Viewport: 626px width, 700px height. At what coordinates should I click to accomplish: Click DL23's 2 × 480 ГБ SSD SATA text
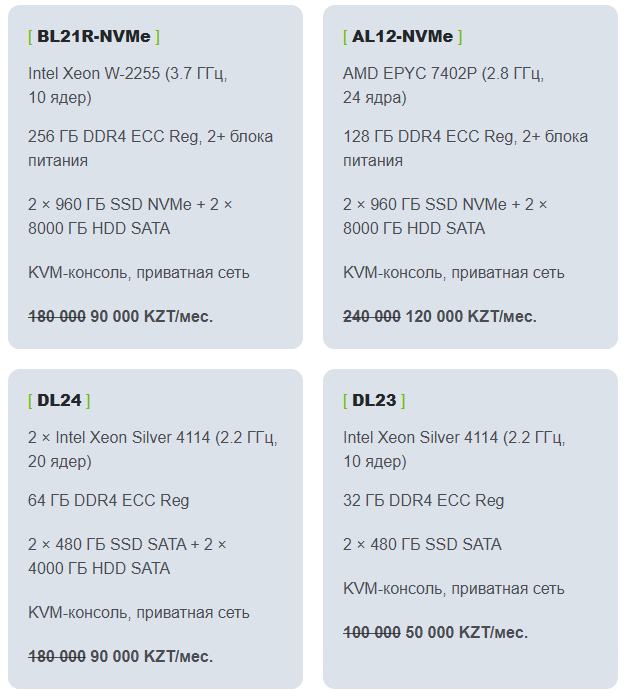[422, 544]
